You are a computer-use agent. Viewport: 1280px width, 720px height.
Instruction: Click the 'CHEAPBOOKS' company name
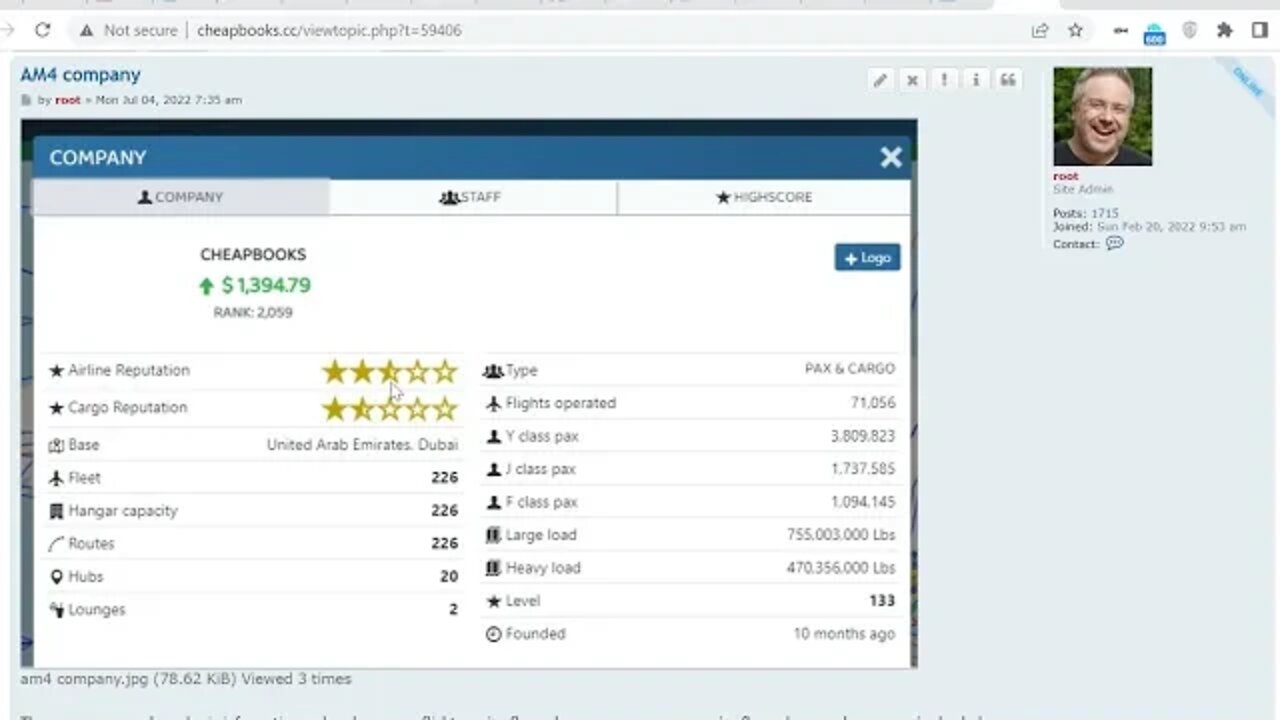[x=253, y=255]
